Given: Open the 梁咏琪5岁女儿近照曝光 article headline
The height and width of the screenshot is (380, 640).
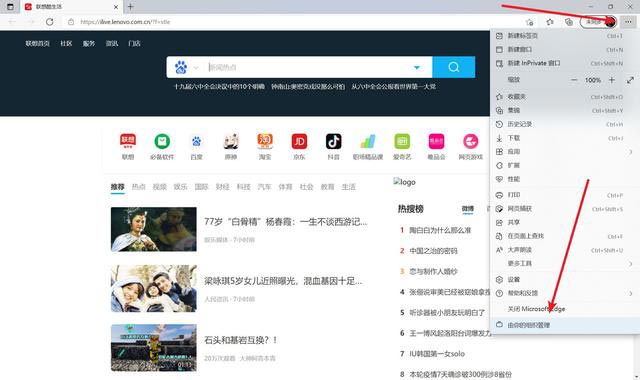Looking at the screenshot, I should tap(283, 281).
